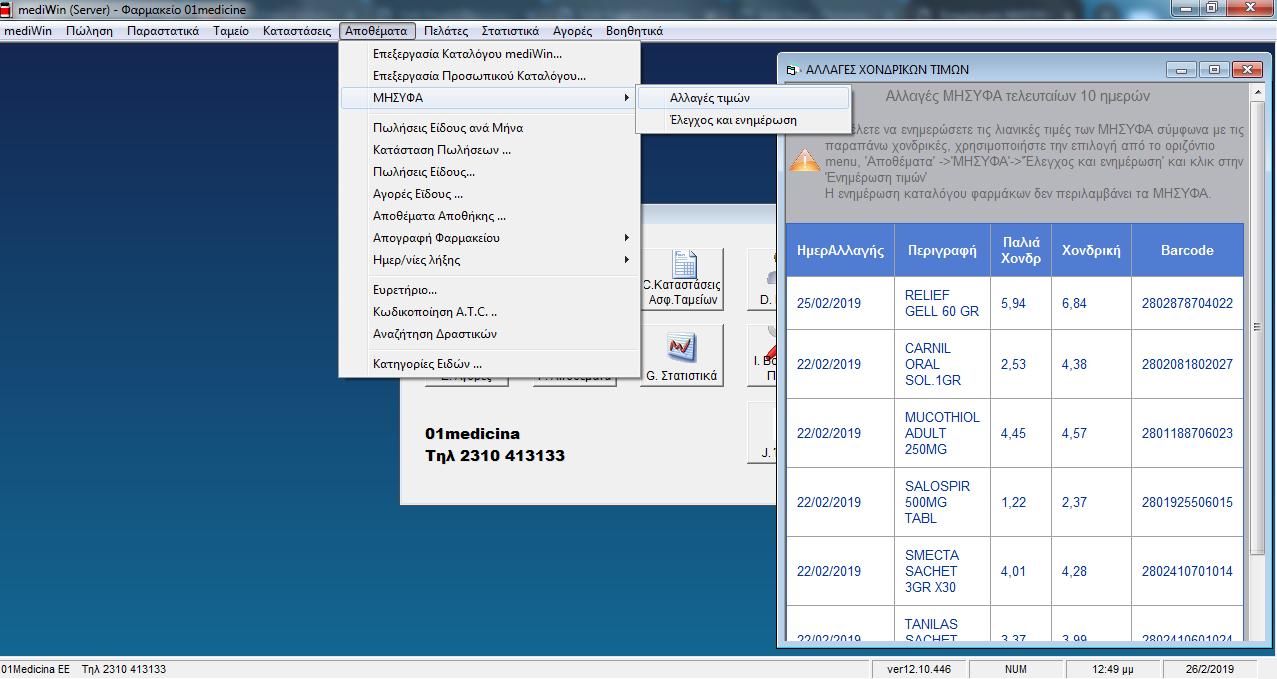Viewport: 1277px width, 679px height.
Task: Click the scrollbar up arrow in price window
Action: pos(1258,91)
